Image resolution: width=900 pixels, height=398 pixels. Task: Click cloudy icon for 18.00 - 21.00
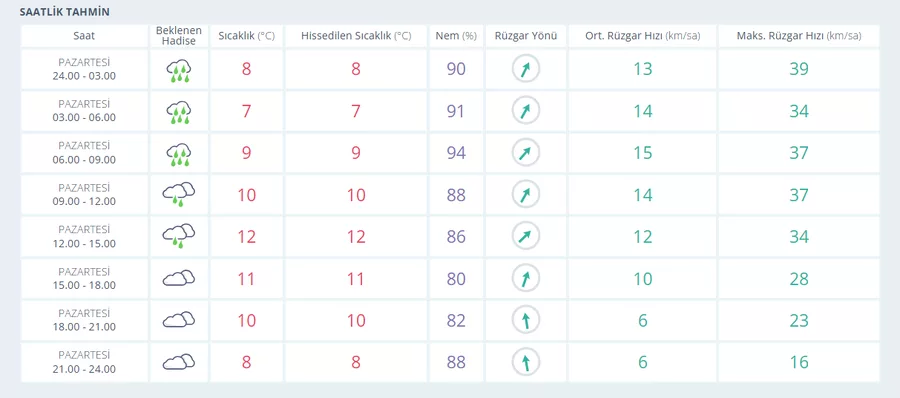179,320
